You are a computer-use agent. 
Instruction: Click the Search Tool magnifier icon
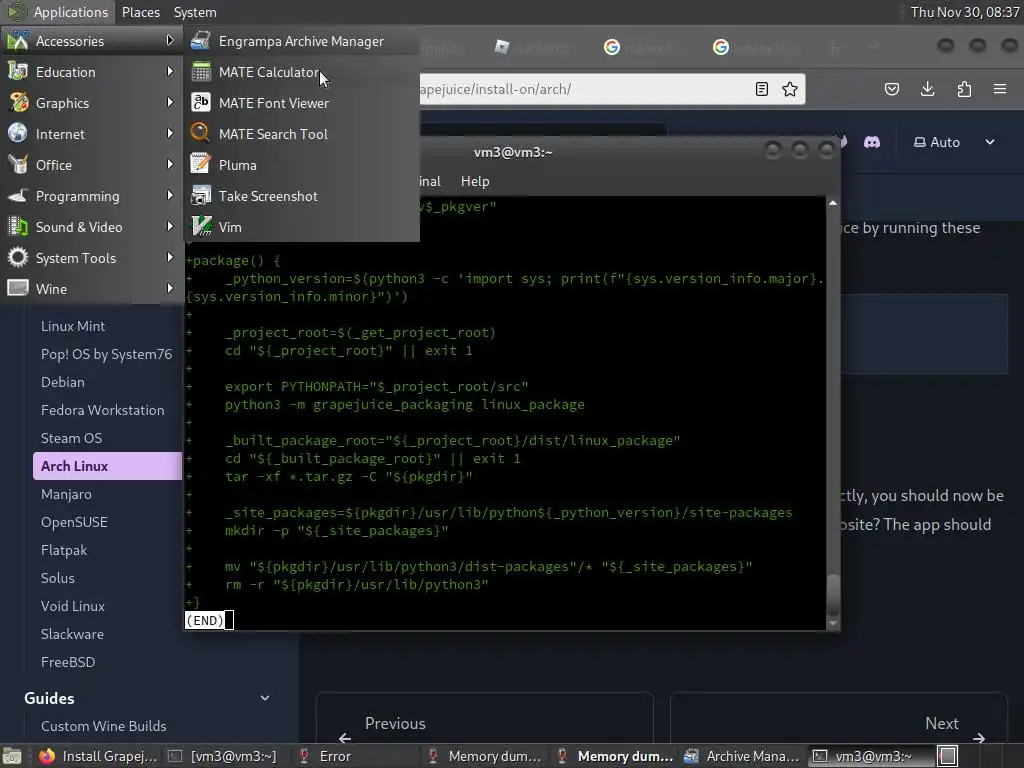point(200,134)
